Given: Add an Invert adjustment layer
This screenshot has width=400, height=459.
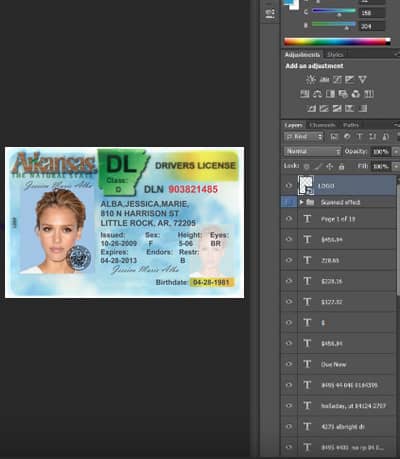Looking at the screenshot, I should 311,108.
